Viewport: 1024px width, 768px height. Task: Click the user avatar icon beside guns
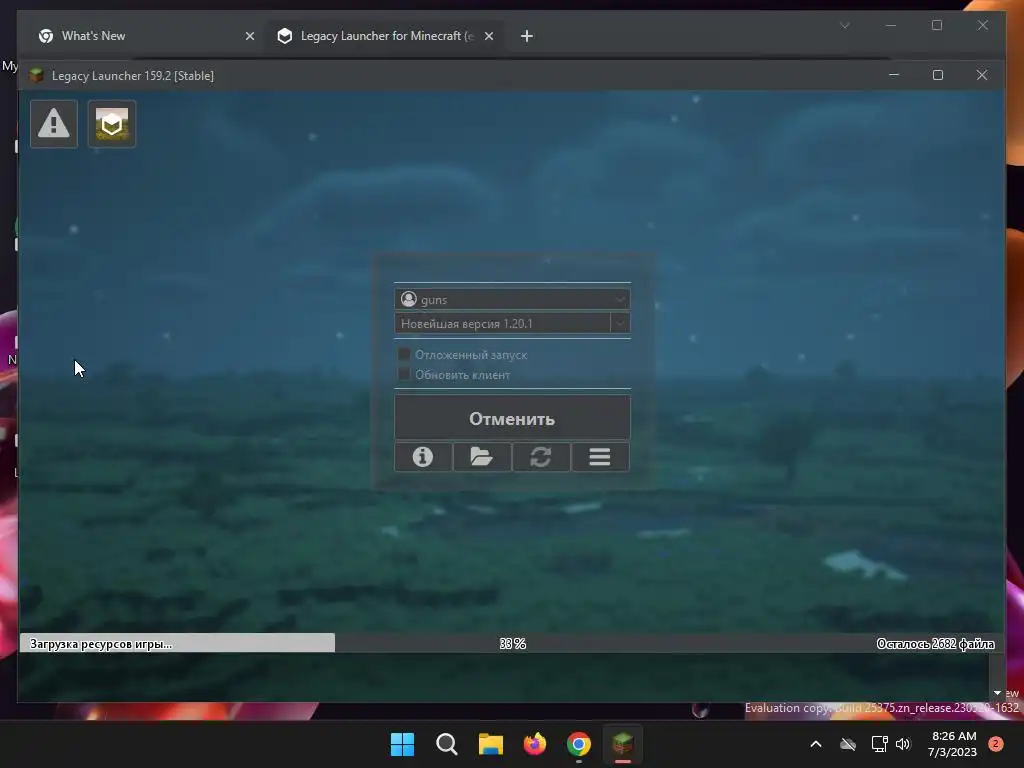pyautogui.click(x=409, y=299)
